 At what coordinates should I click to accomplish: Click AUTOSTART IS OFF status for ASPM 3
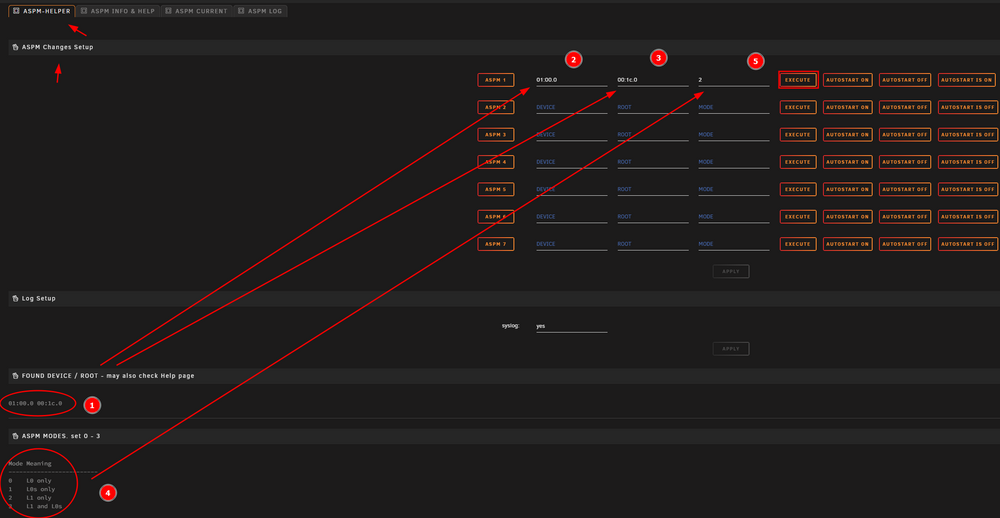(x=967, y=135)
